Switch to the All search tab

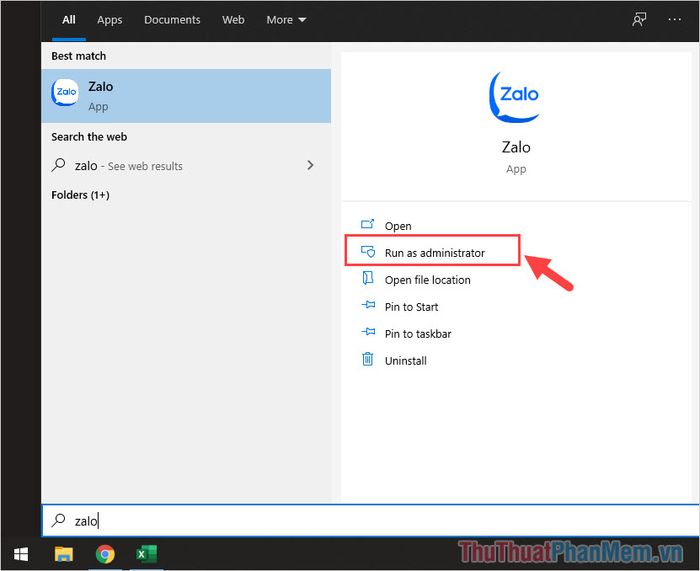(69, 20)
